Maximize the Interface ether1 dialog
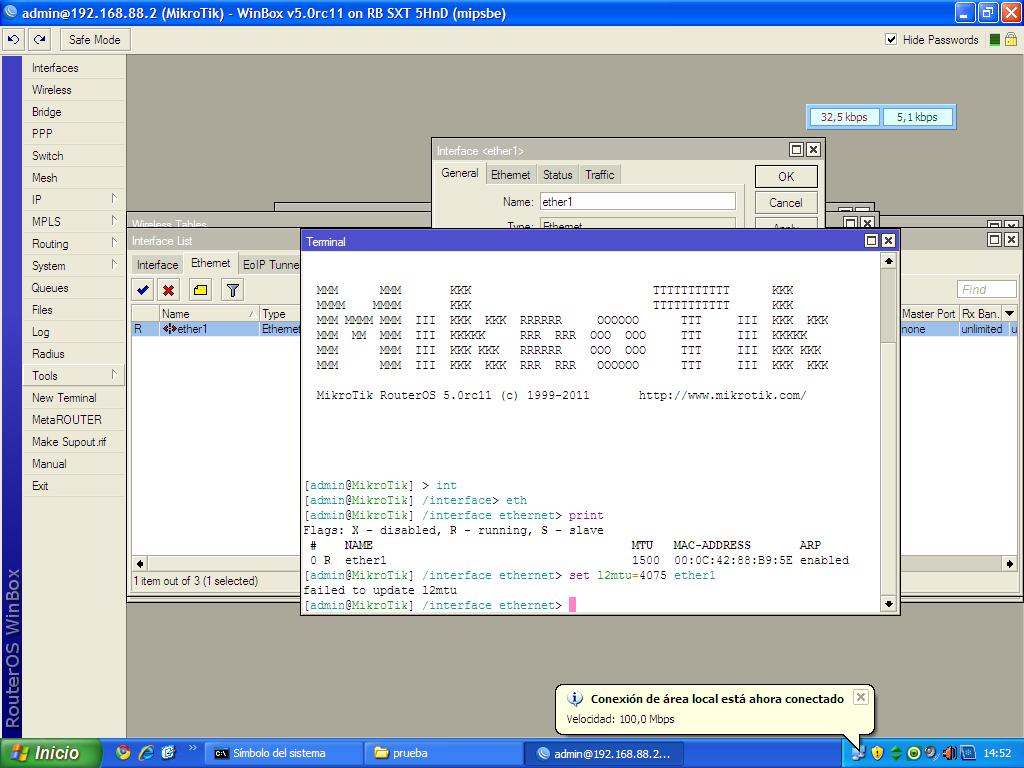The image size is (1024, 768). pyautogui.click(x=796, y=150)
